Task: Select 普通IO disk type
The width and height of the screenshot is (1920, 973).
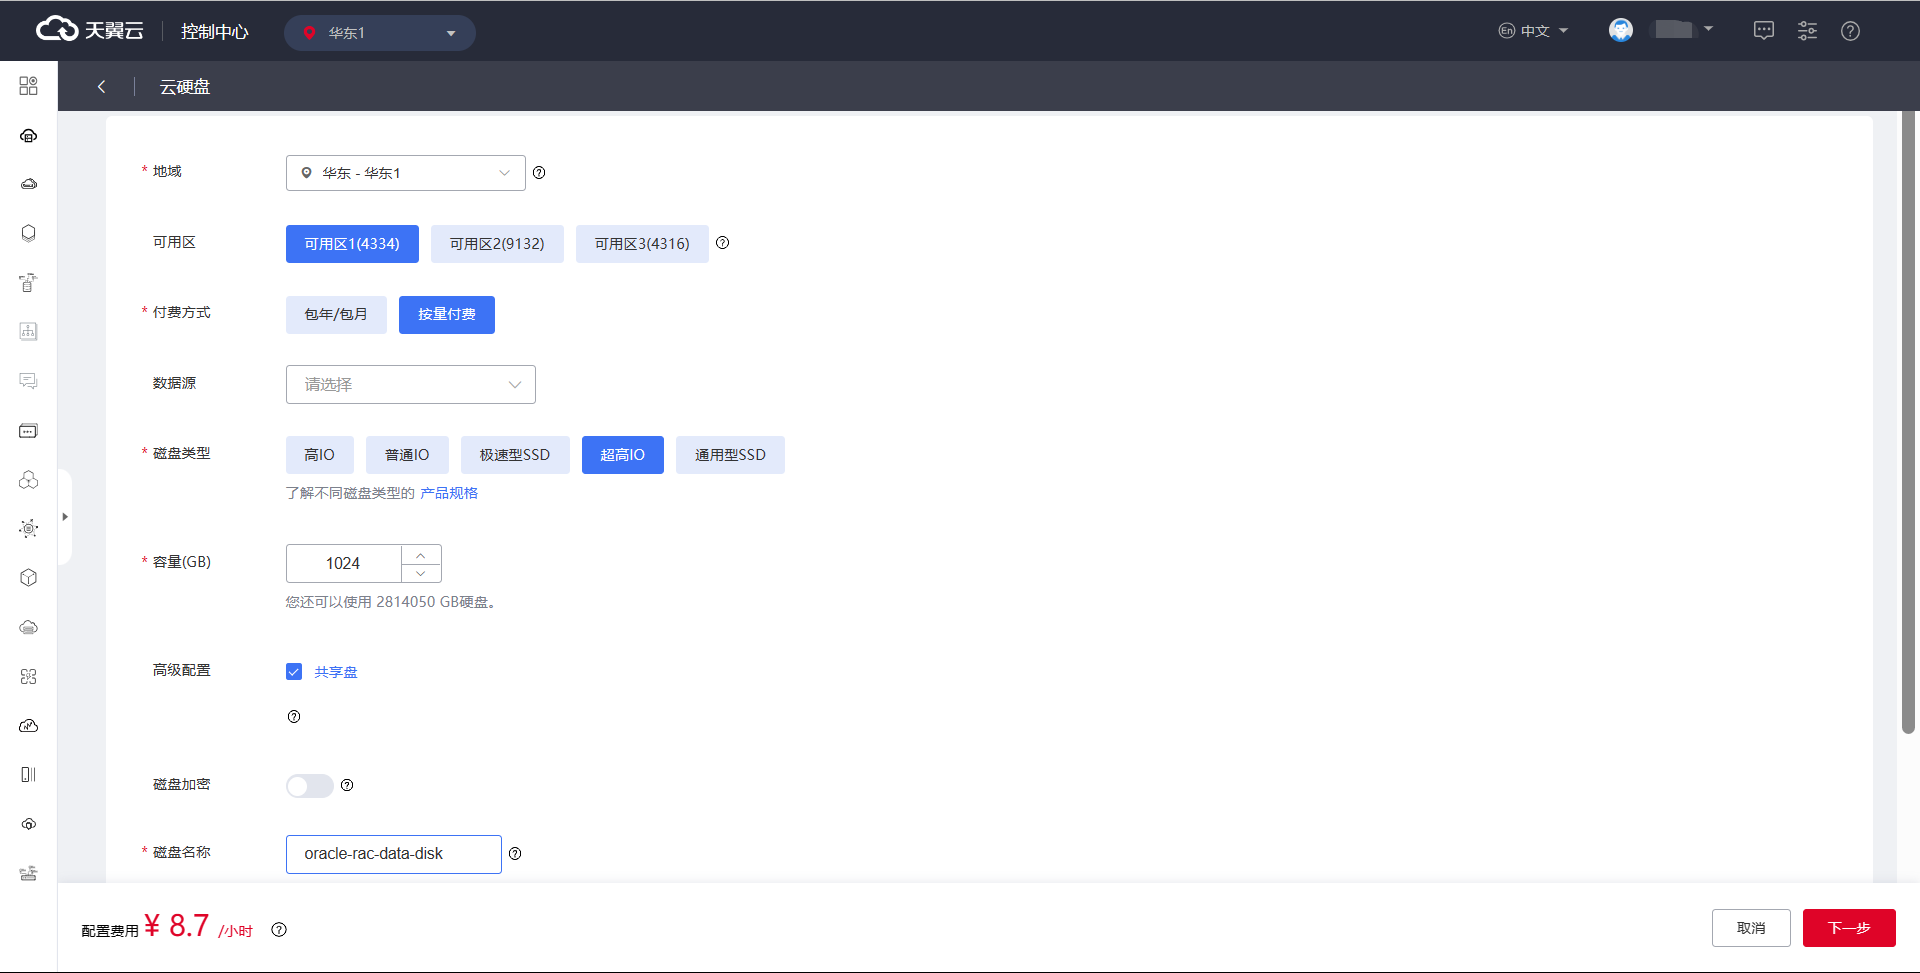Action: 407,455
